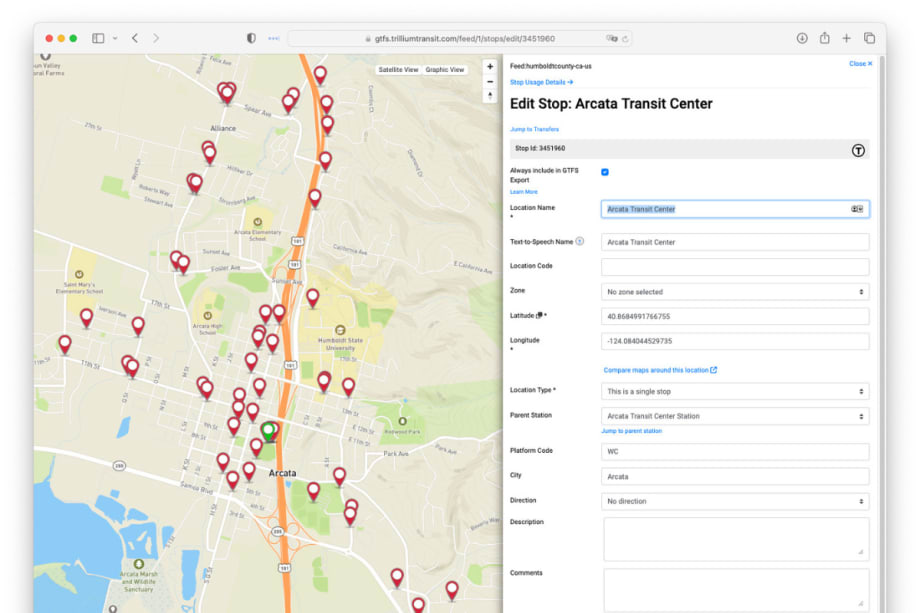Click the privacy shield icon in Safari's toolbar

click(251, 37)
